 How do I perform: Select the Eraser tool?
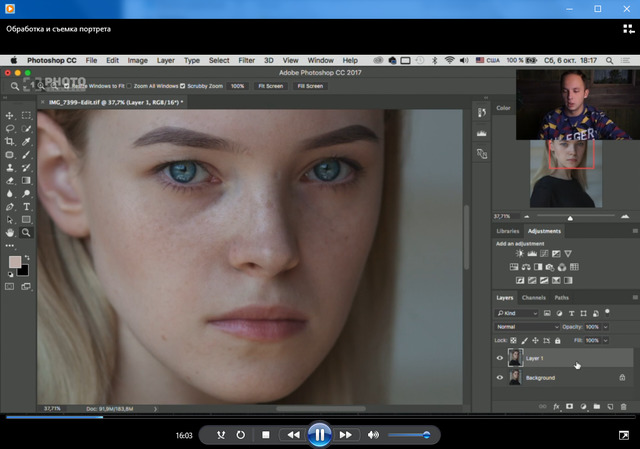click(x=10, y=181)
